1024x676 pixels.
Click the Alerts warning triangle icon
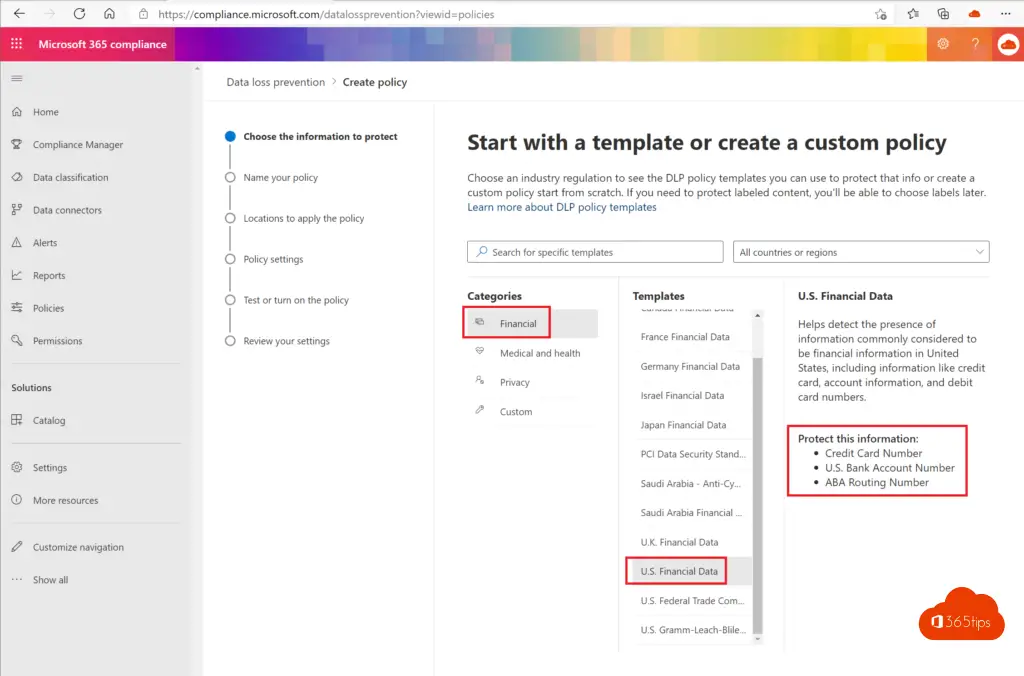tap(17, 243)
